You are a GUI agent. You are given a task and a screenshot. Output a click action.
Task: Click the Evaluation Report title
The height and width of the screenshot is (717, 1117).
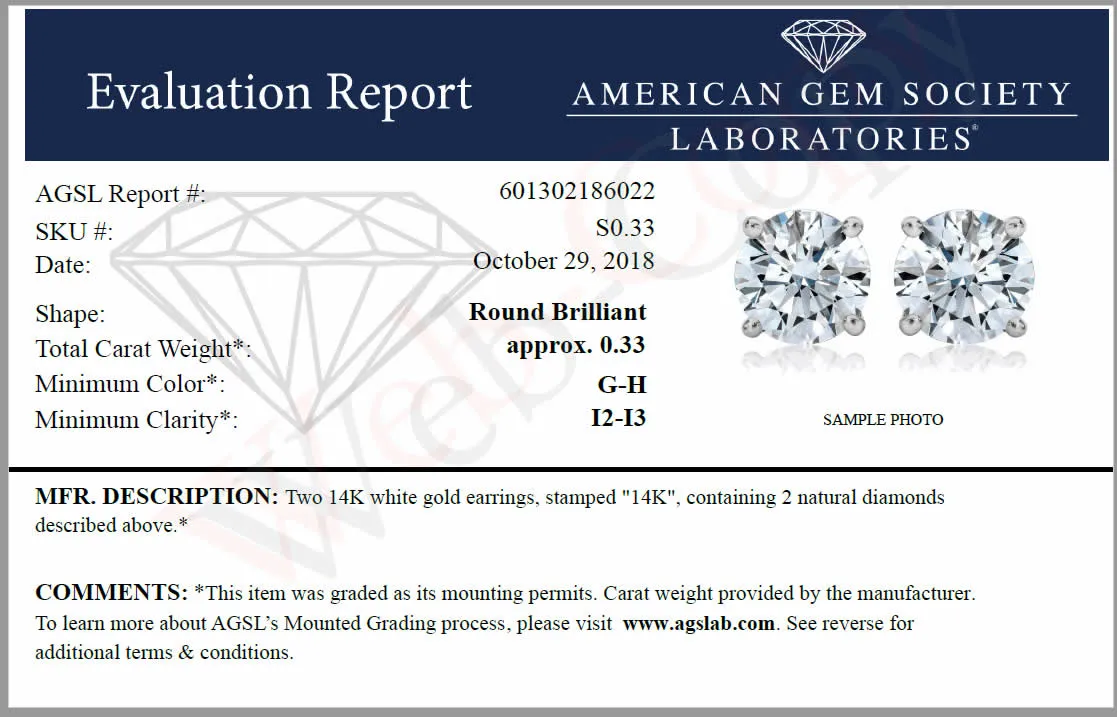[x=279, y=93]
